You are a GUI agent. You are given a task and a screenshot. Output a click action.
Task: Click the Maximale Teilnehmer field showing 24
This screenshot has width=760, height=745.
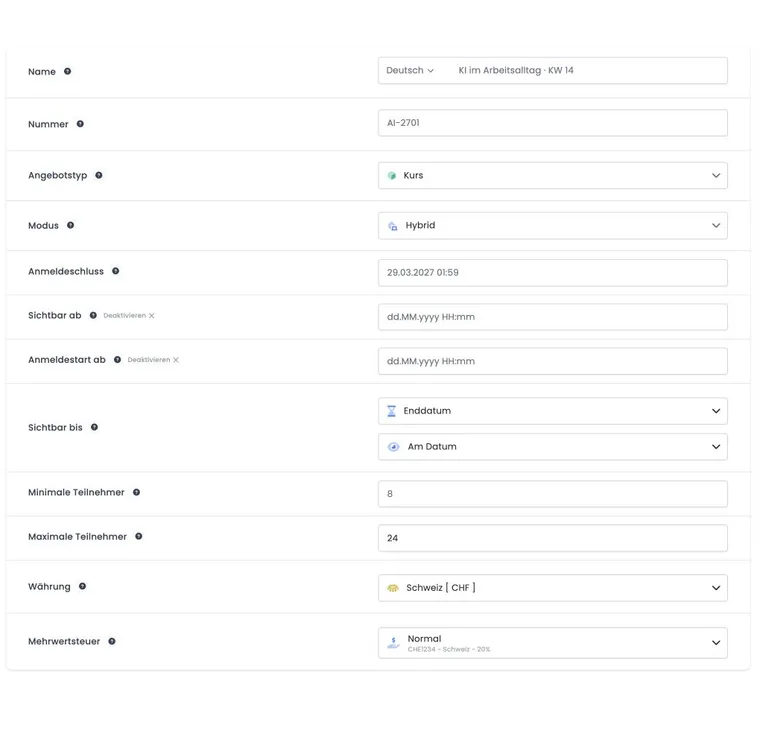click(x=553, y=538)
